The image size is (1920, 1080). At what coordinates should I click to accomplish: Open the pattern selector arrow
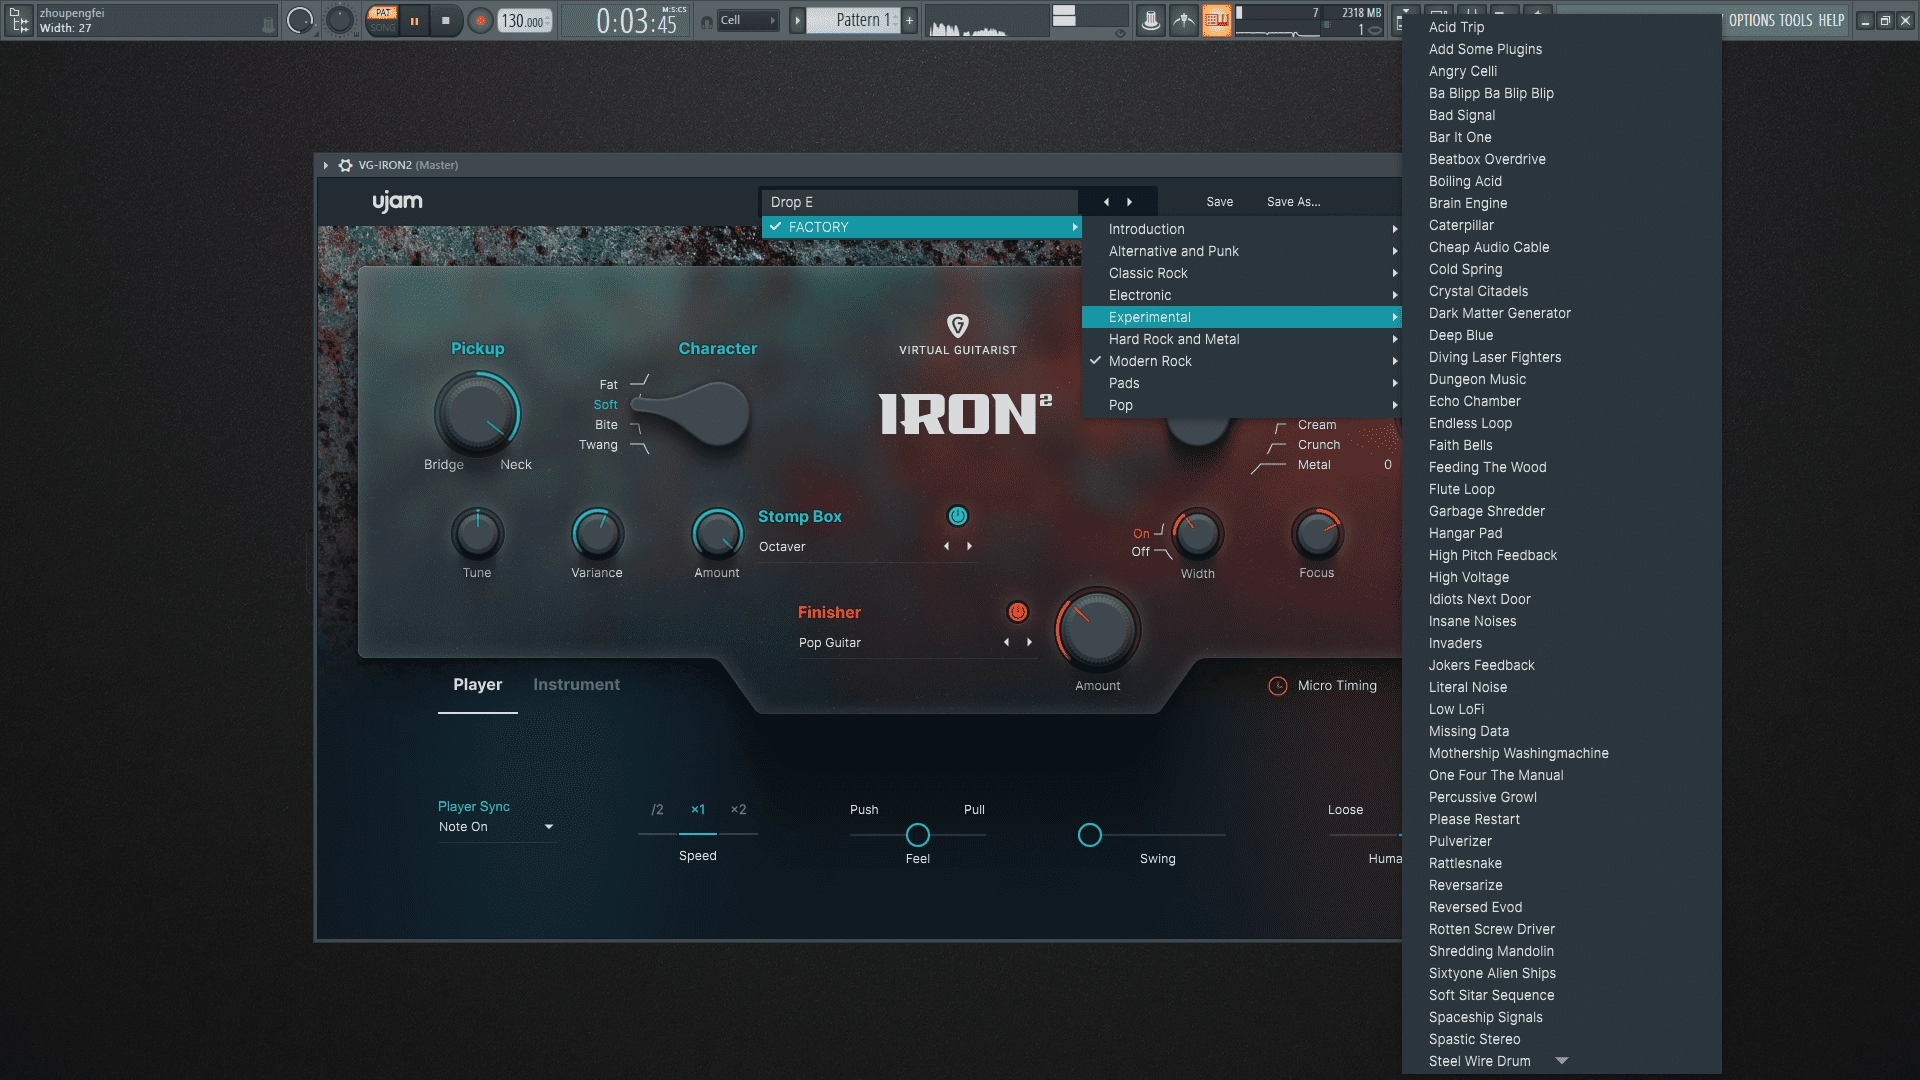[797, 20]
